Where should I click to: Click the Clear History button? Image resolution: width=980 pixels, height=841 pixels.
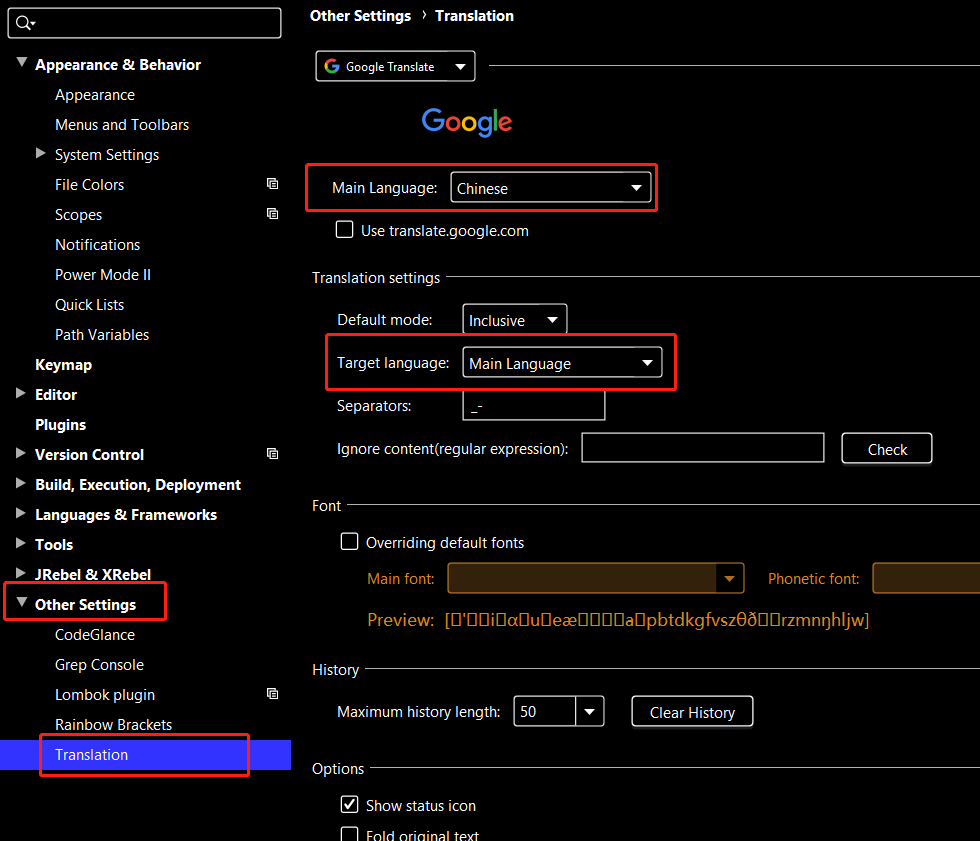tap(692, 712)
